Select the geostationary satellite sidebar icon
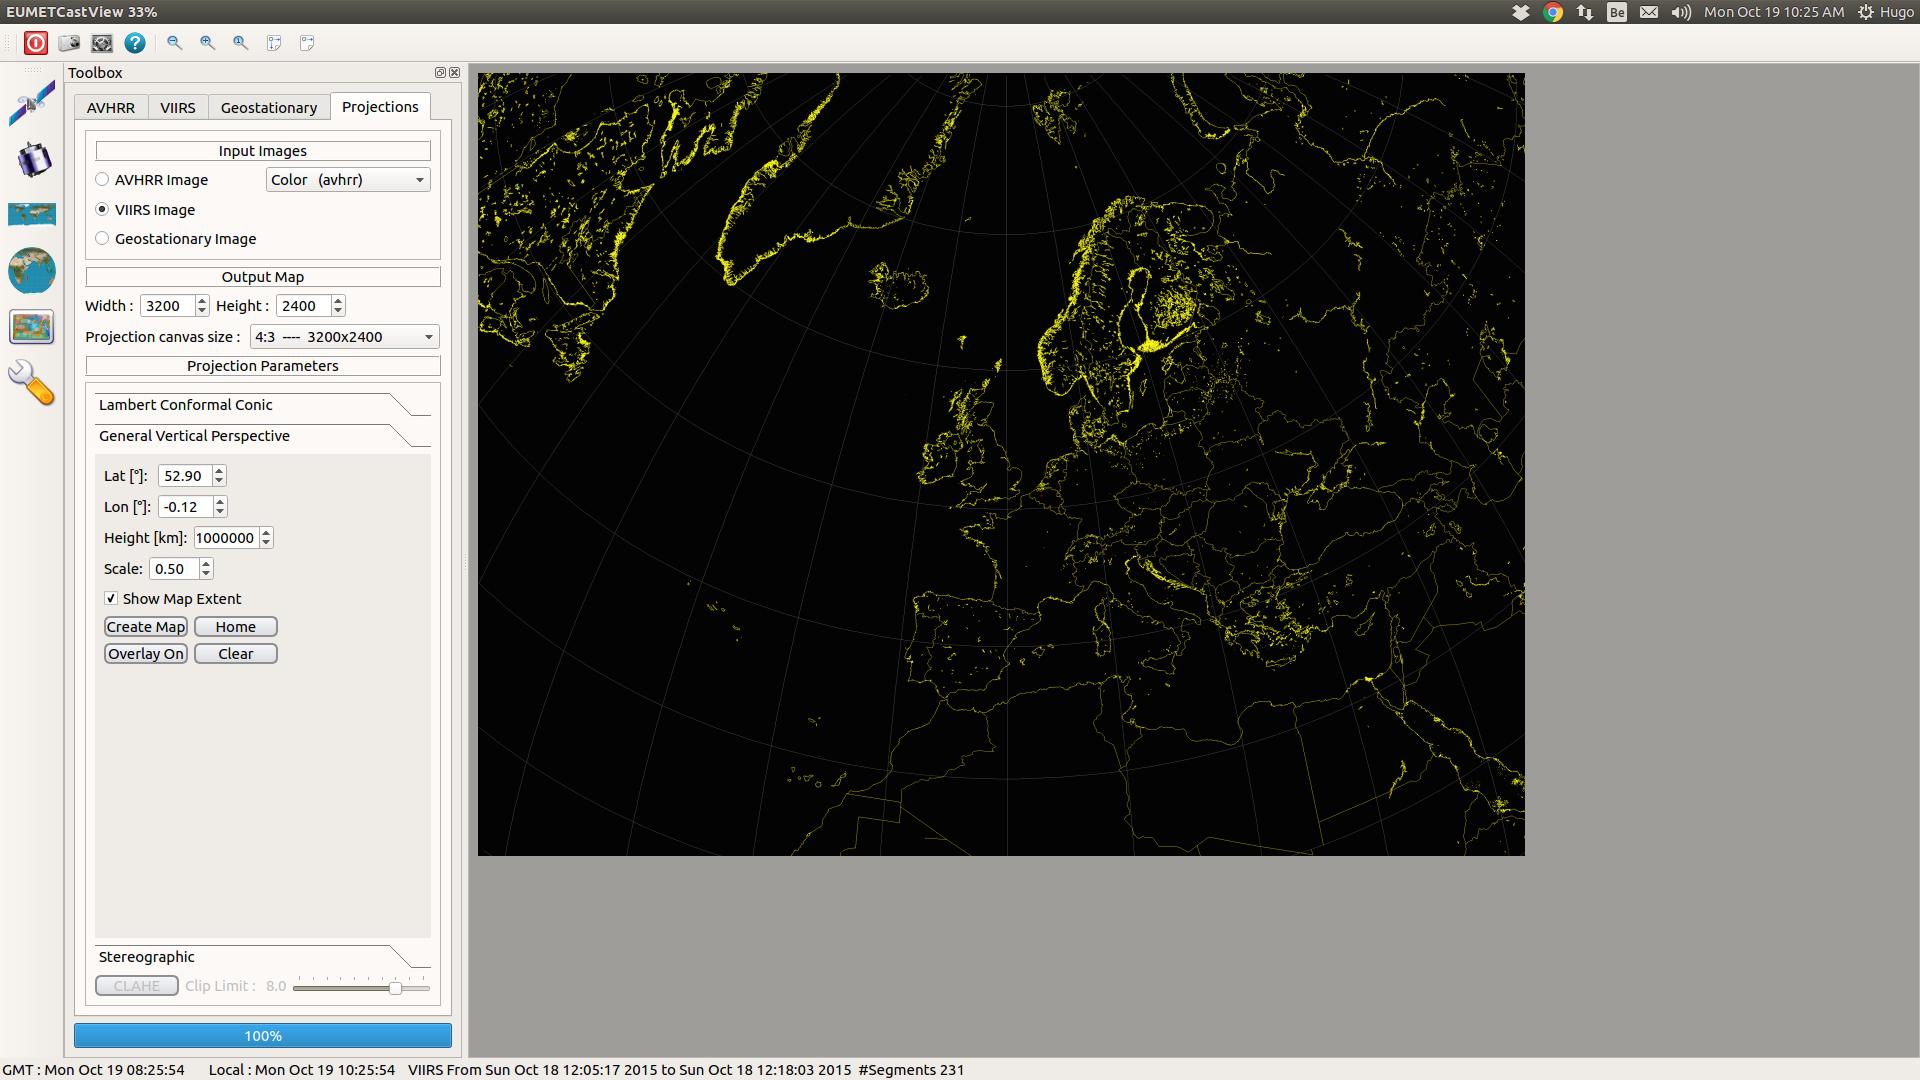This screenshot has height=1080, width=1920. pyautogui.click(x=32, y=160)
